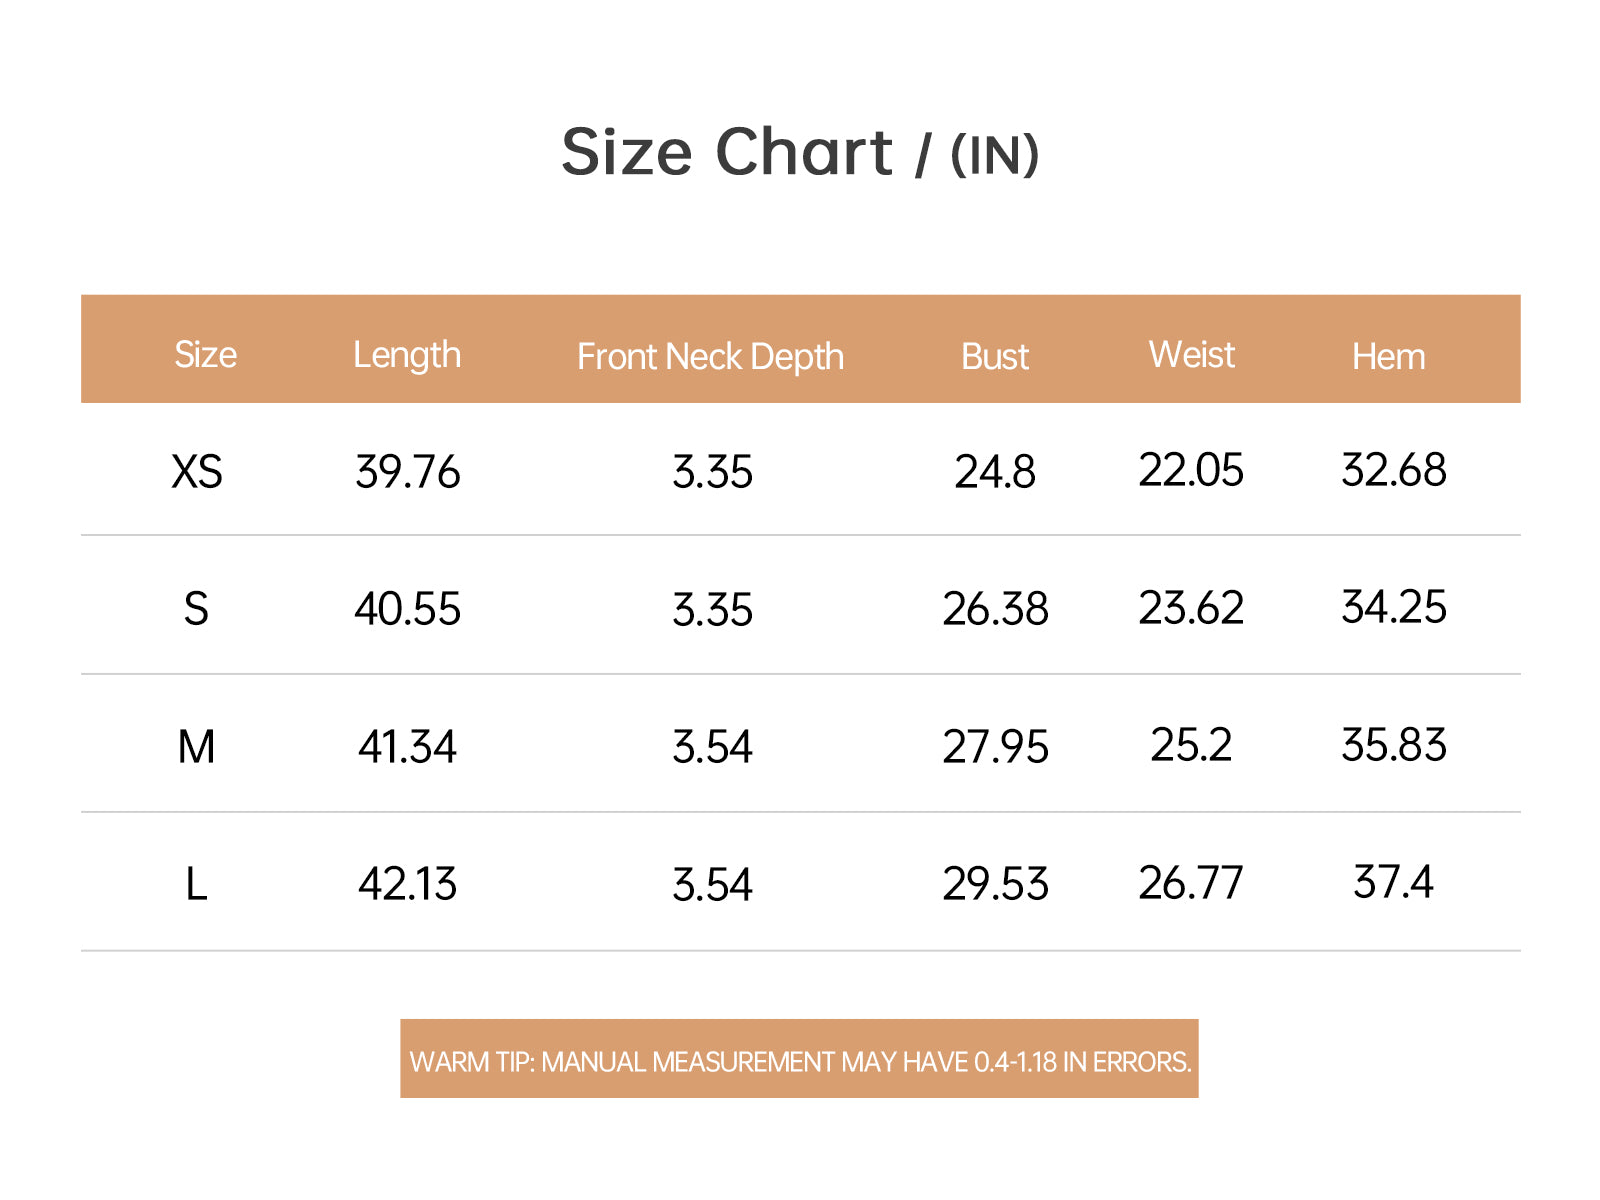Select the M size row label
1600x1200 pixels.
197,746
